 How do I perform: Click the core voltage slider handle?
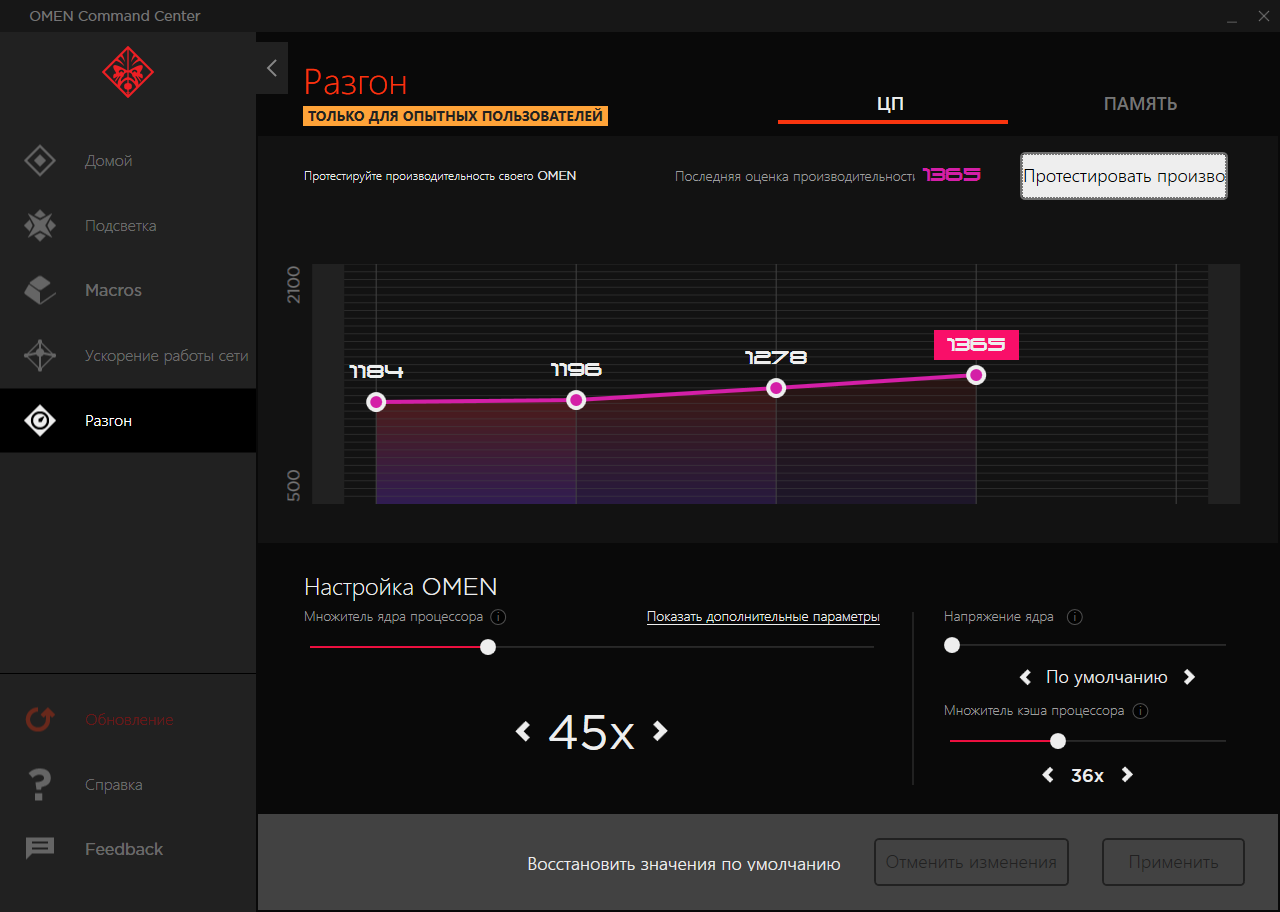[952, 645]
